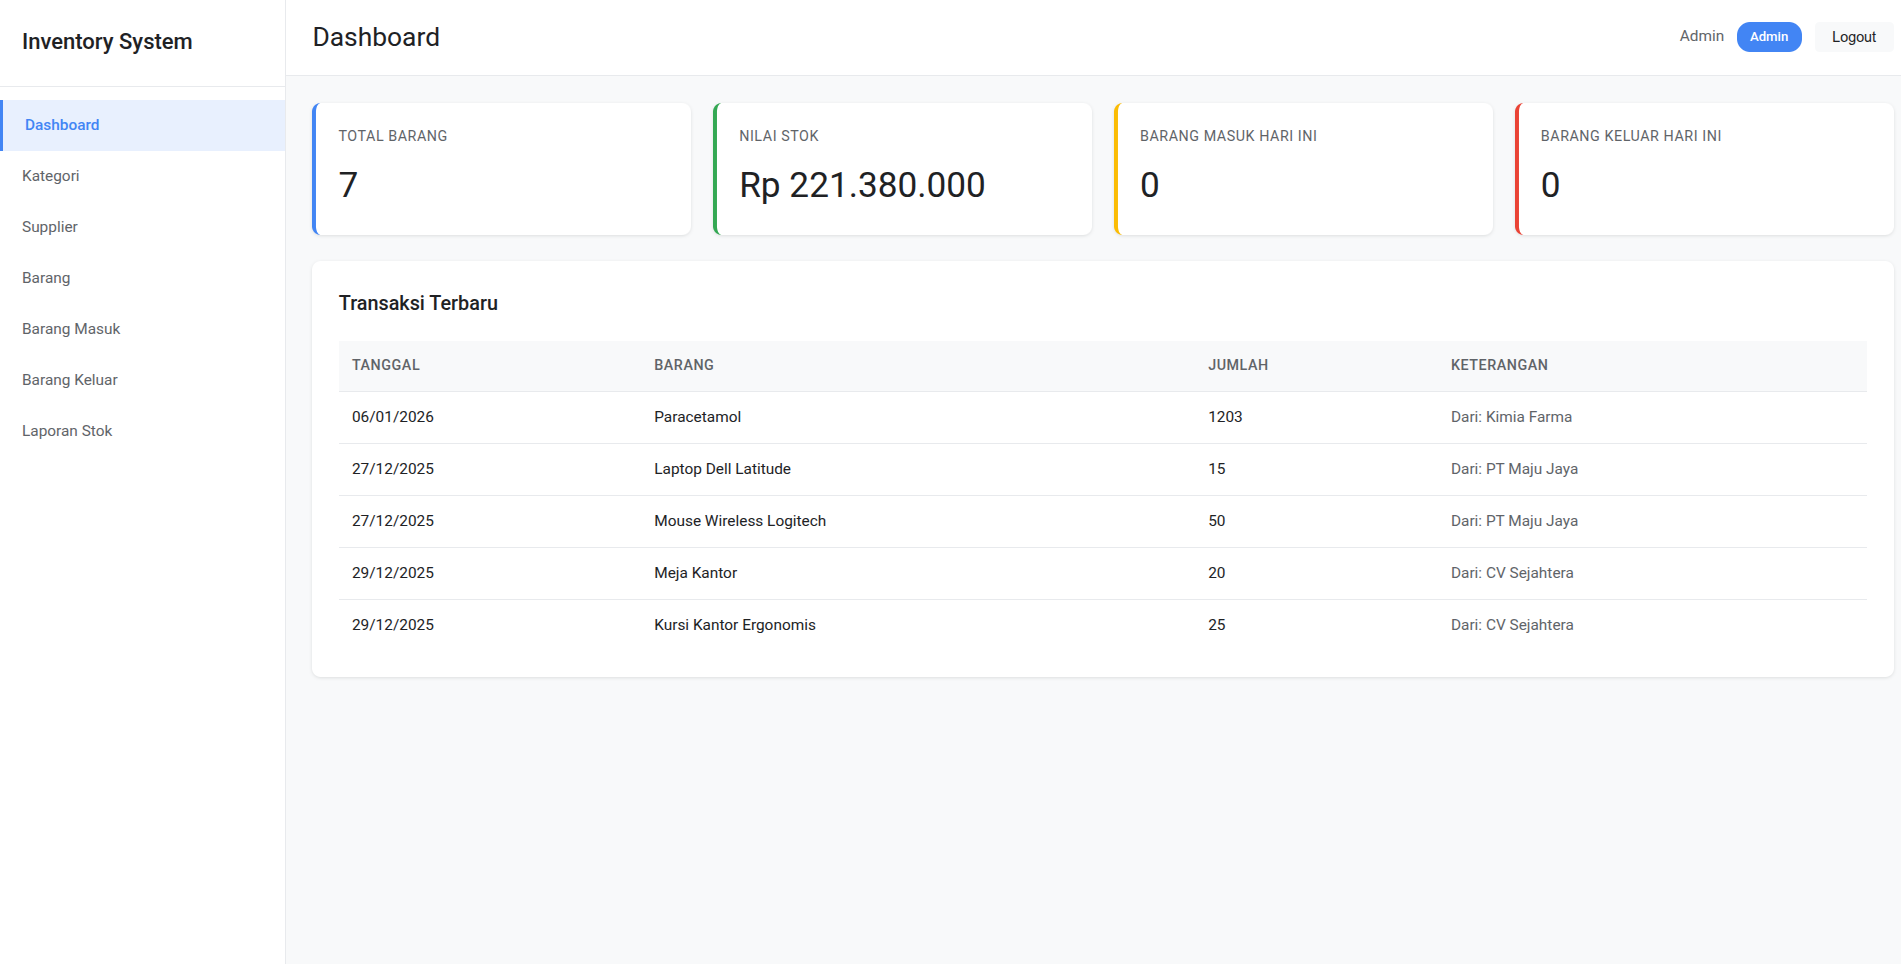
Task: Click the Logout button
Action: click(1853, 37)
